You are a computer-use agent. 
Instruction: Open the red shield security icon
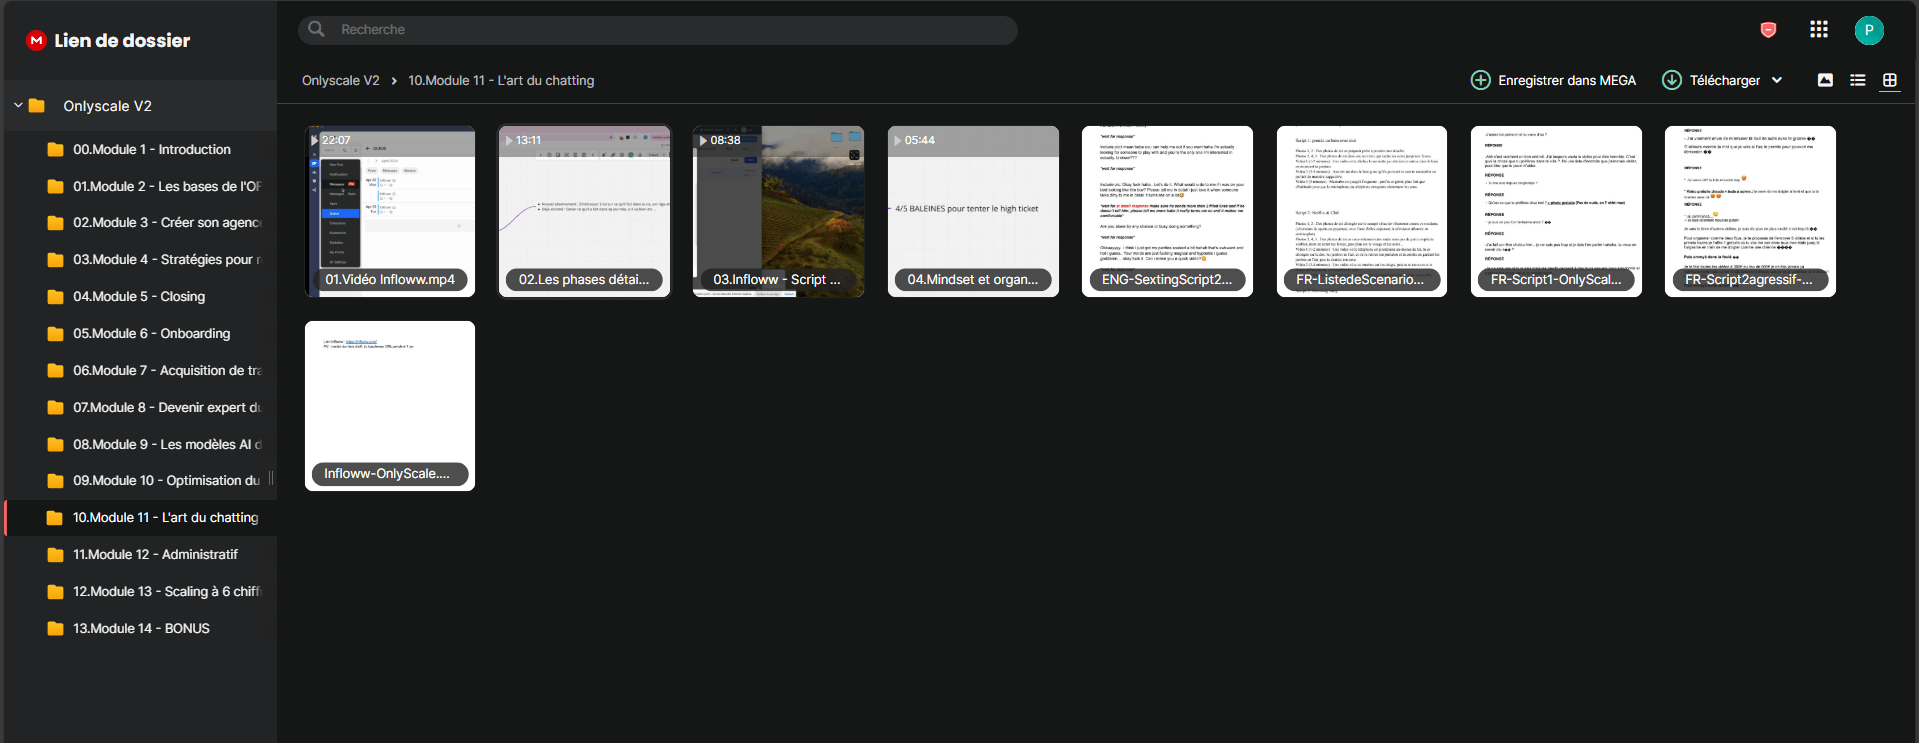[1768, 30]
